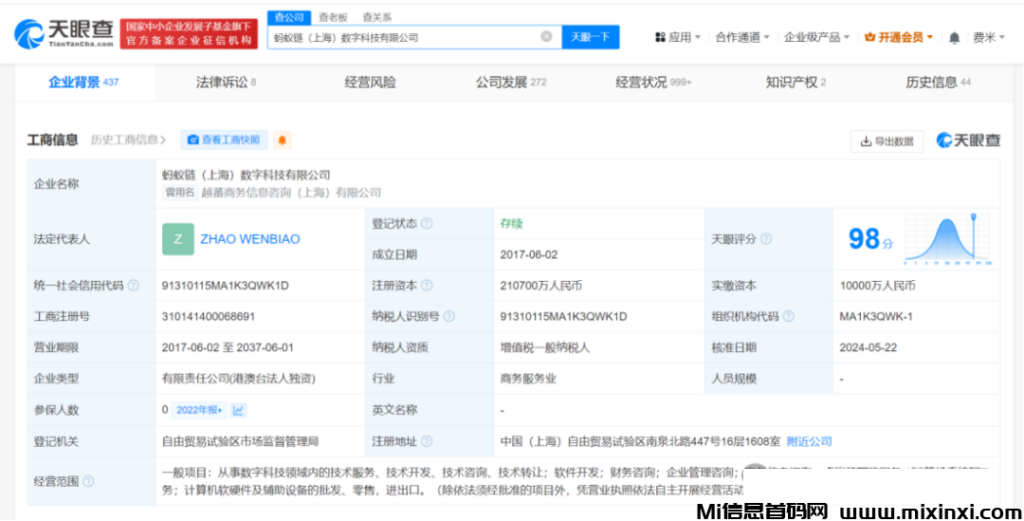The image size is (1024, 521).
Task: Click the notification bell icon in header
Action: coord(954,37)
